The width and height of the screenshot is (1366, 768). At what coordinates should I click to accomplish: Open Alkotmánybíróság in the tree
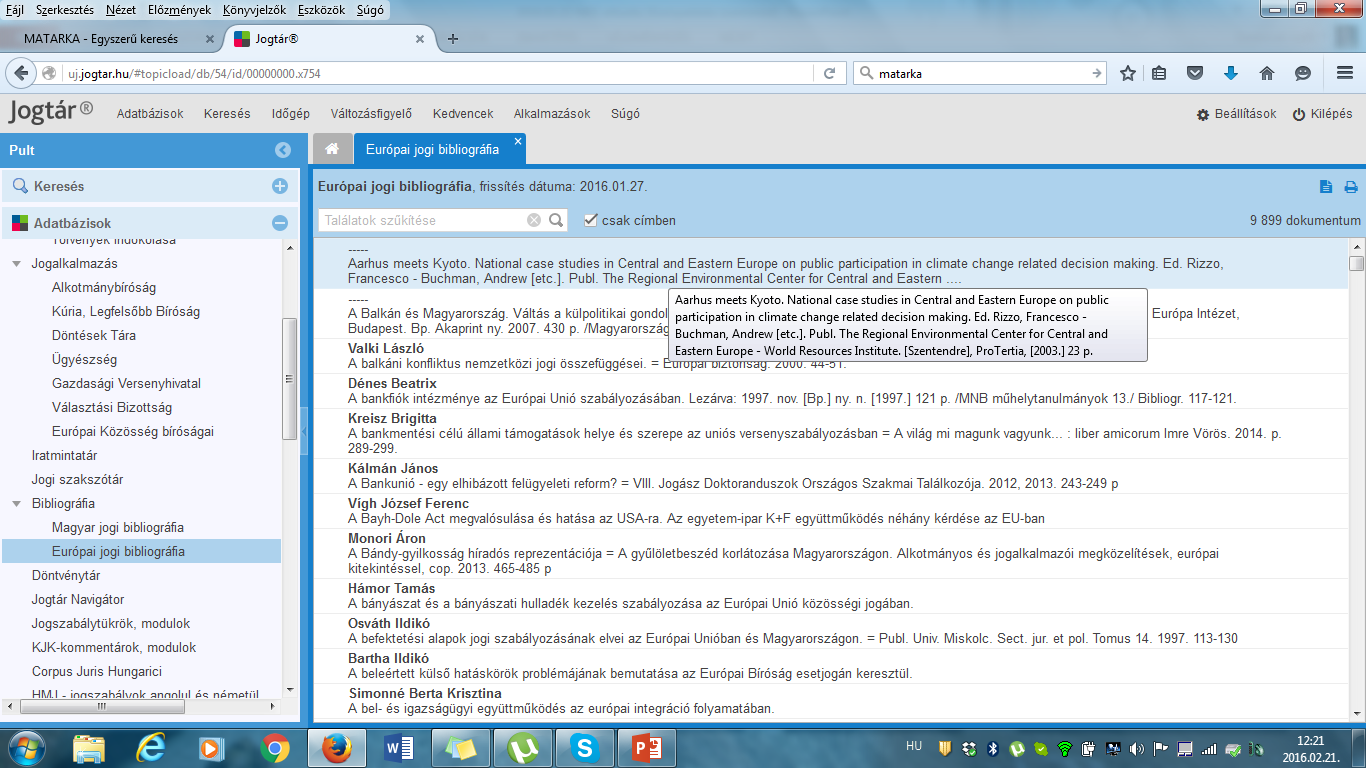104,288
